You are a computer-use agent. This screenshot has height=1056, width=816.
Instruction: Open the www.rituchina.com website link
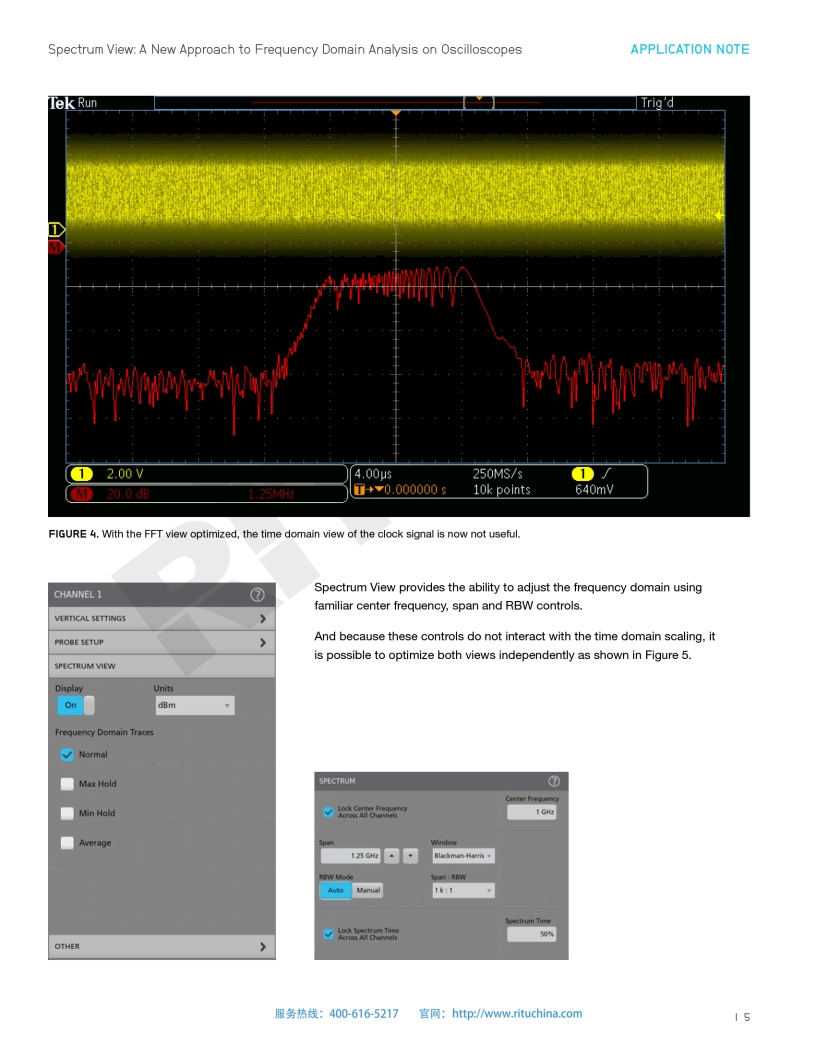pyautogui.click(x=516, y=1013)
